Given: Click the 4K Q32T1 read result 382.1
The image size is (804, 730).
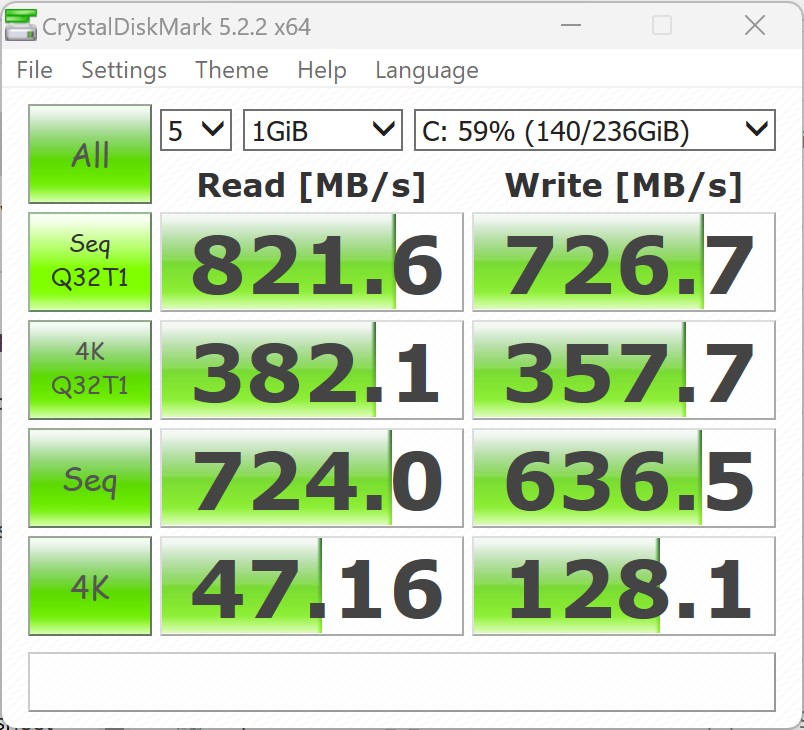Looking at the screenshot, I should 312,370.
